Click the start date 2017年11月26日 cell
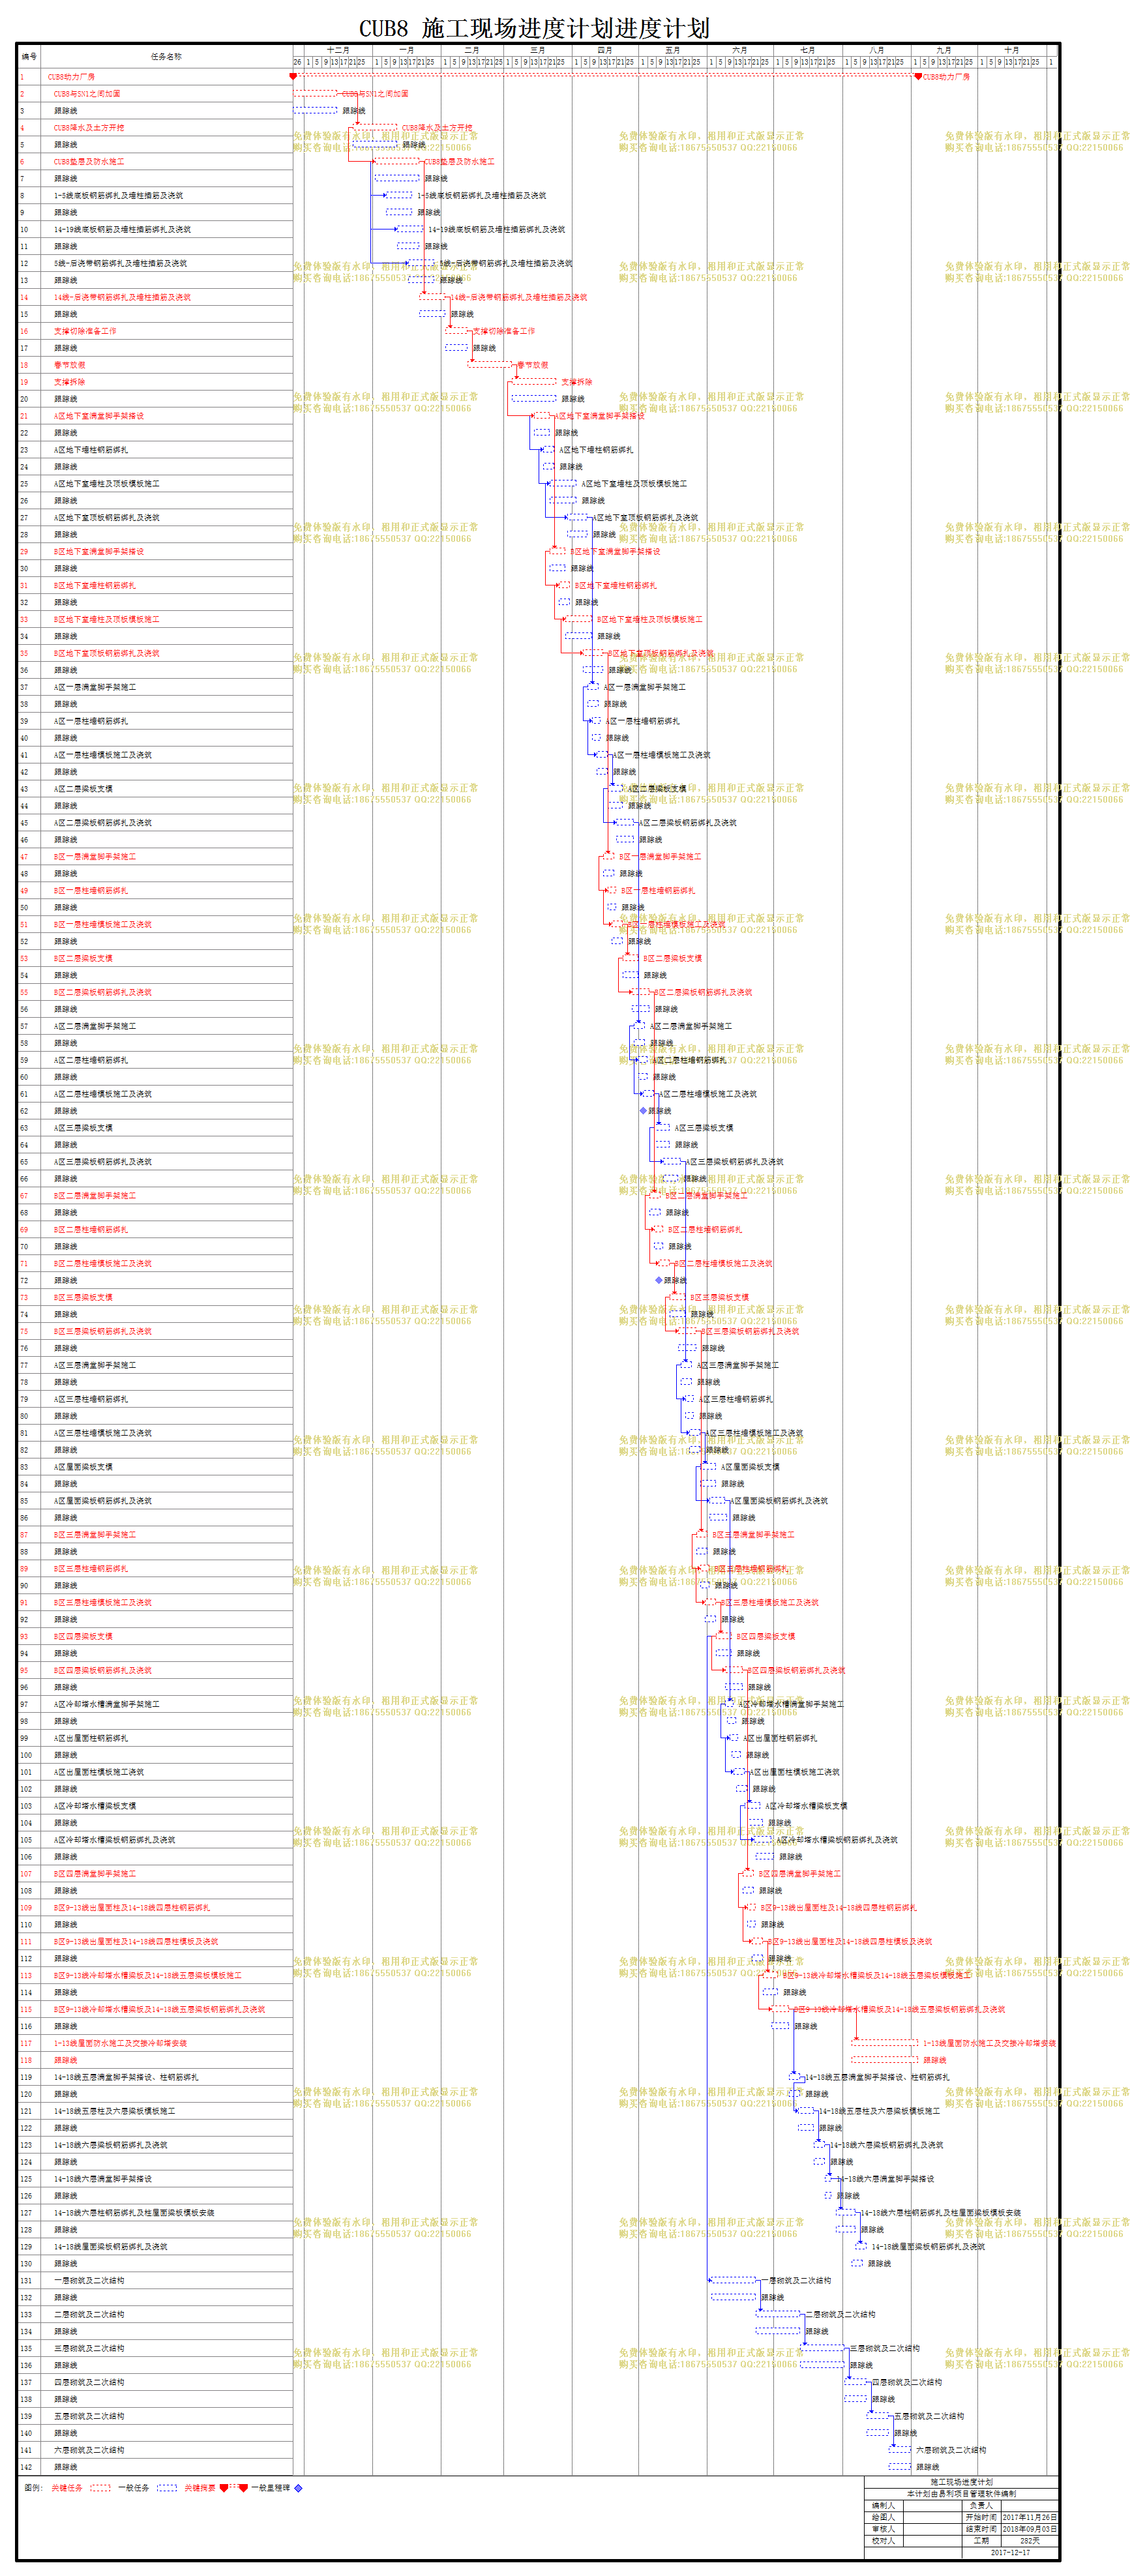The width and height of the screenshot is (1130, 2576). pyautogui.click(x=1029, y=2517)
